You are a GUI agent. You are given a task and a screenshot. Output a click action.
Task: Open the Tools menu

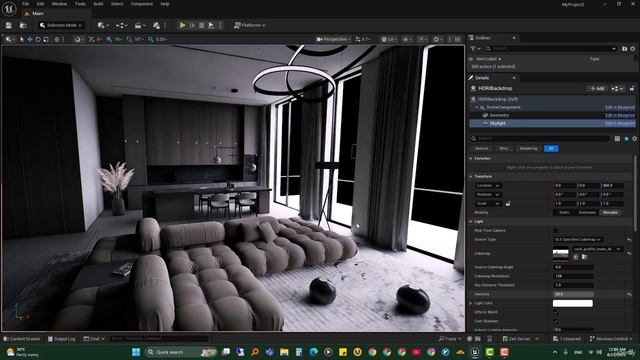click(x=80, y=4)
